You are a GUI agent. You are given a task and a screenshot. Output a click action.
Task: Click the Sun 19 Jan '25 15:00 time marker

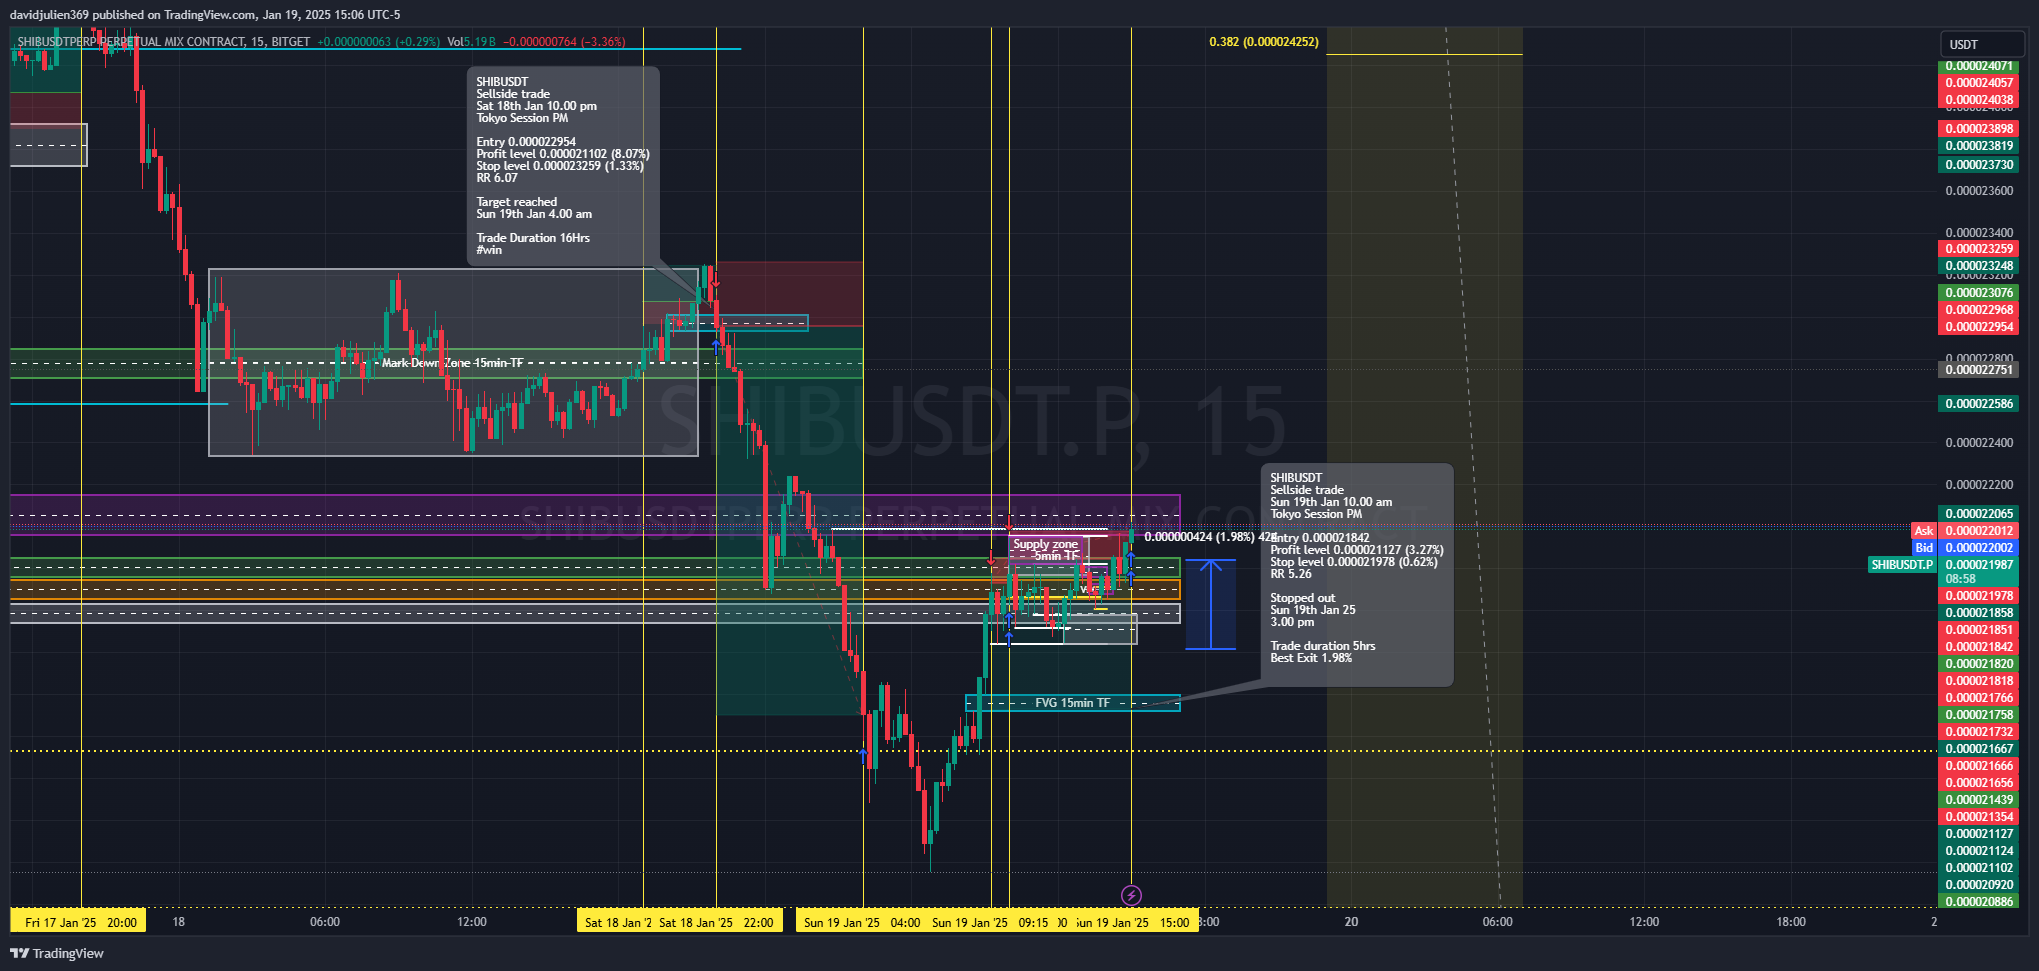1134,922
